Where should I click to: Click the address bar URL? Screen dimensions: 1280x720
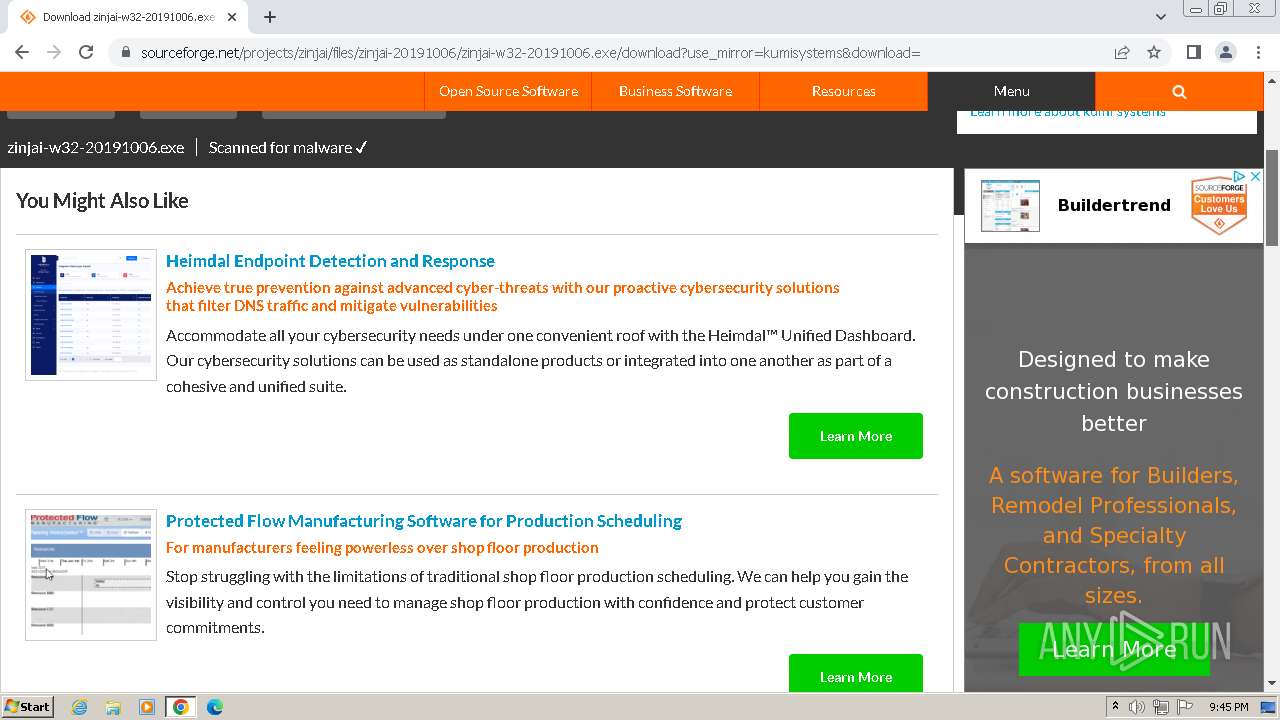[x=530, y=53]
